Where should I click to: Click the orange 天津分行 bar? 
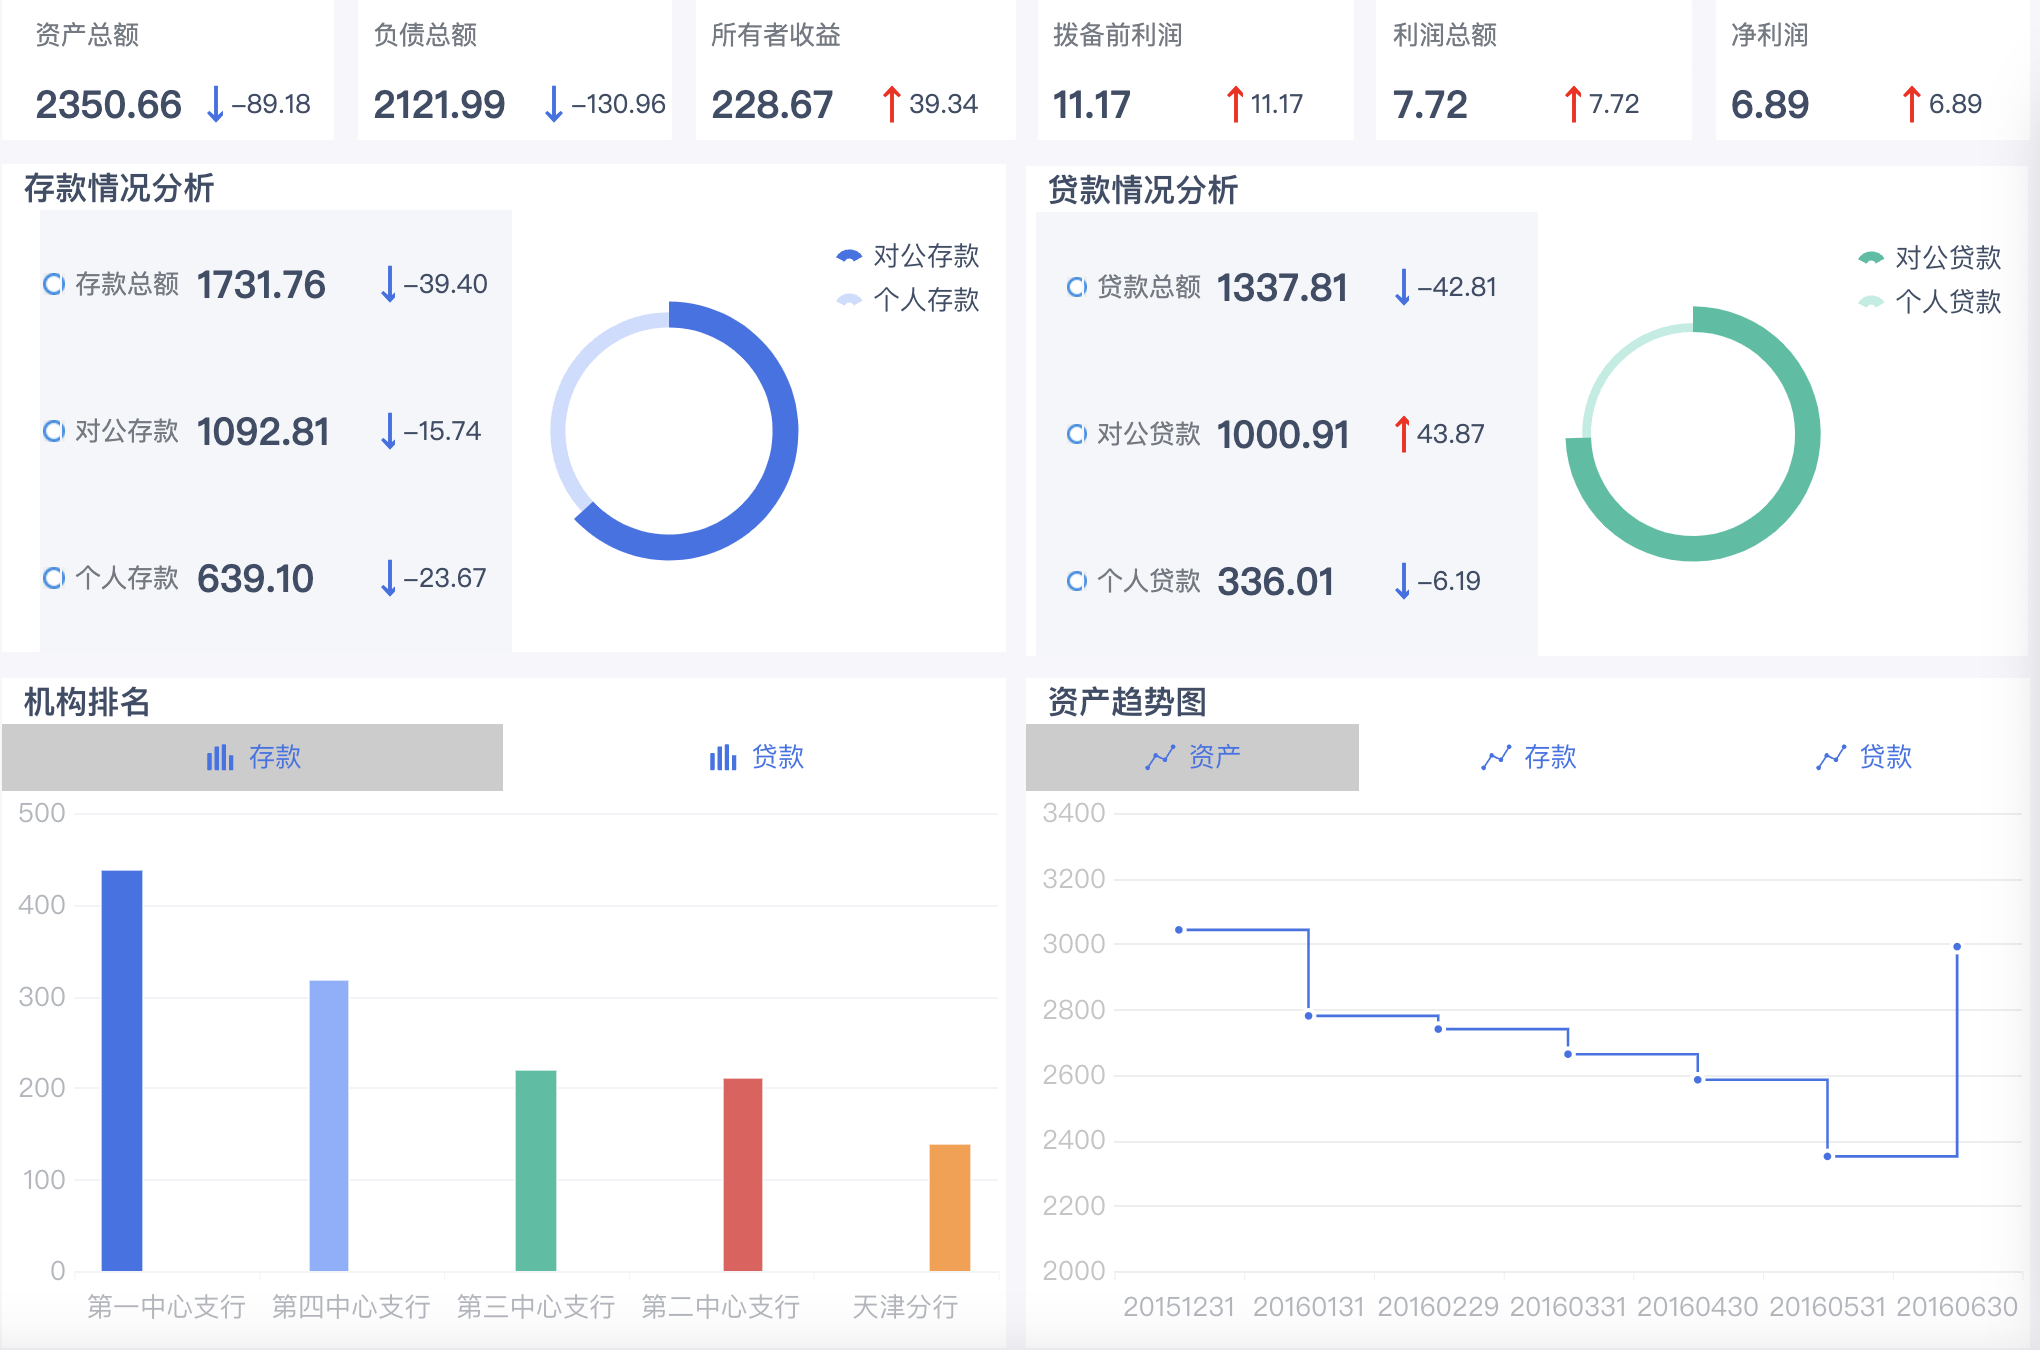click(950, 1207)
